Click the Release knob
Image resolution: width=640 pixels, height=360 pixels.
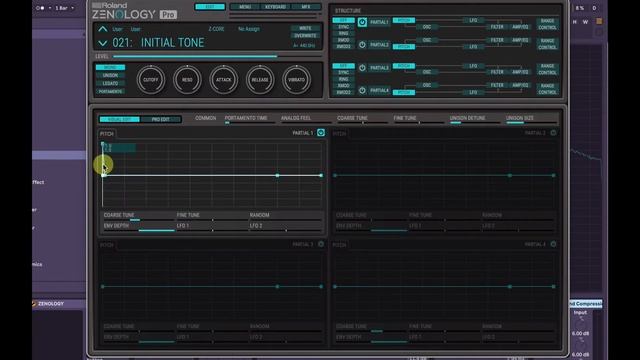click(x=260, y=80)
